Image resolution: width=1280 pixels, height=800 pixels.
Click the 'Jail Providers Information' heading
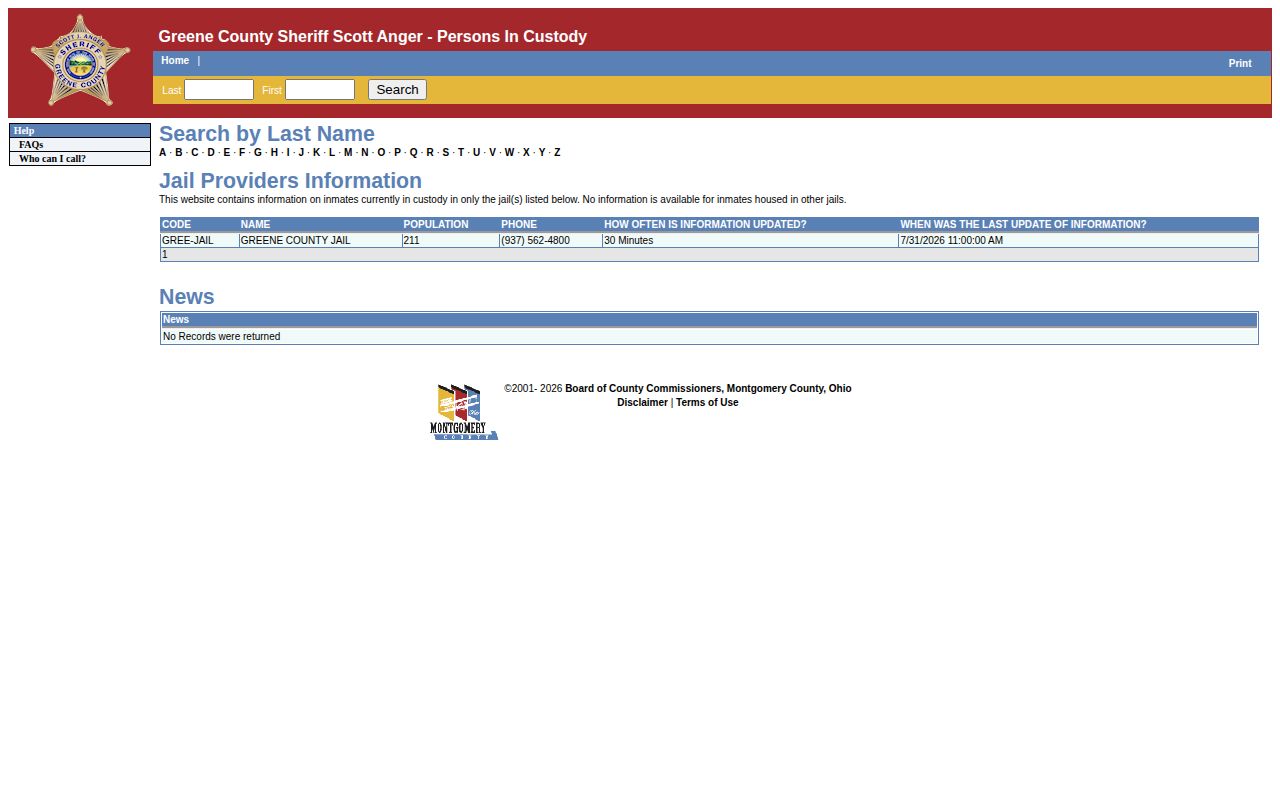[x=290, y=181]
